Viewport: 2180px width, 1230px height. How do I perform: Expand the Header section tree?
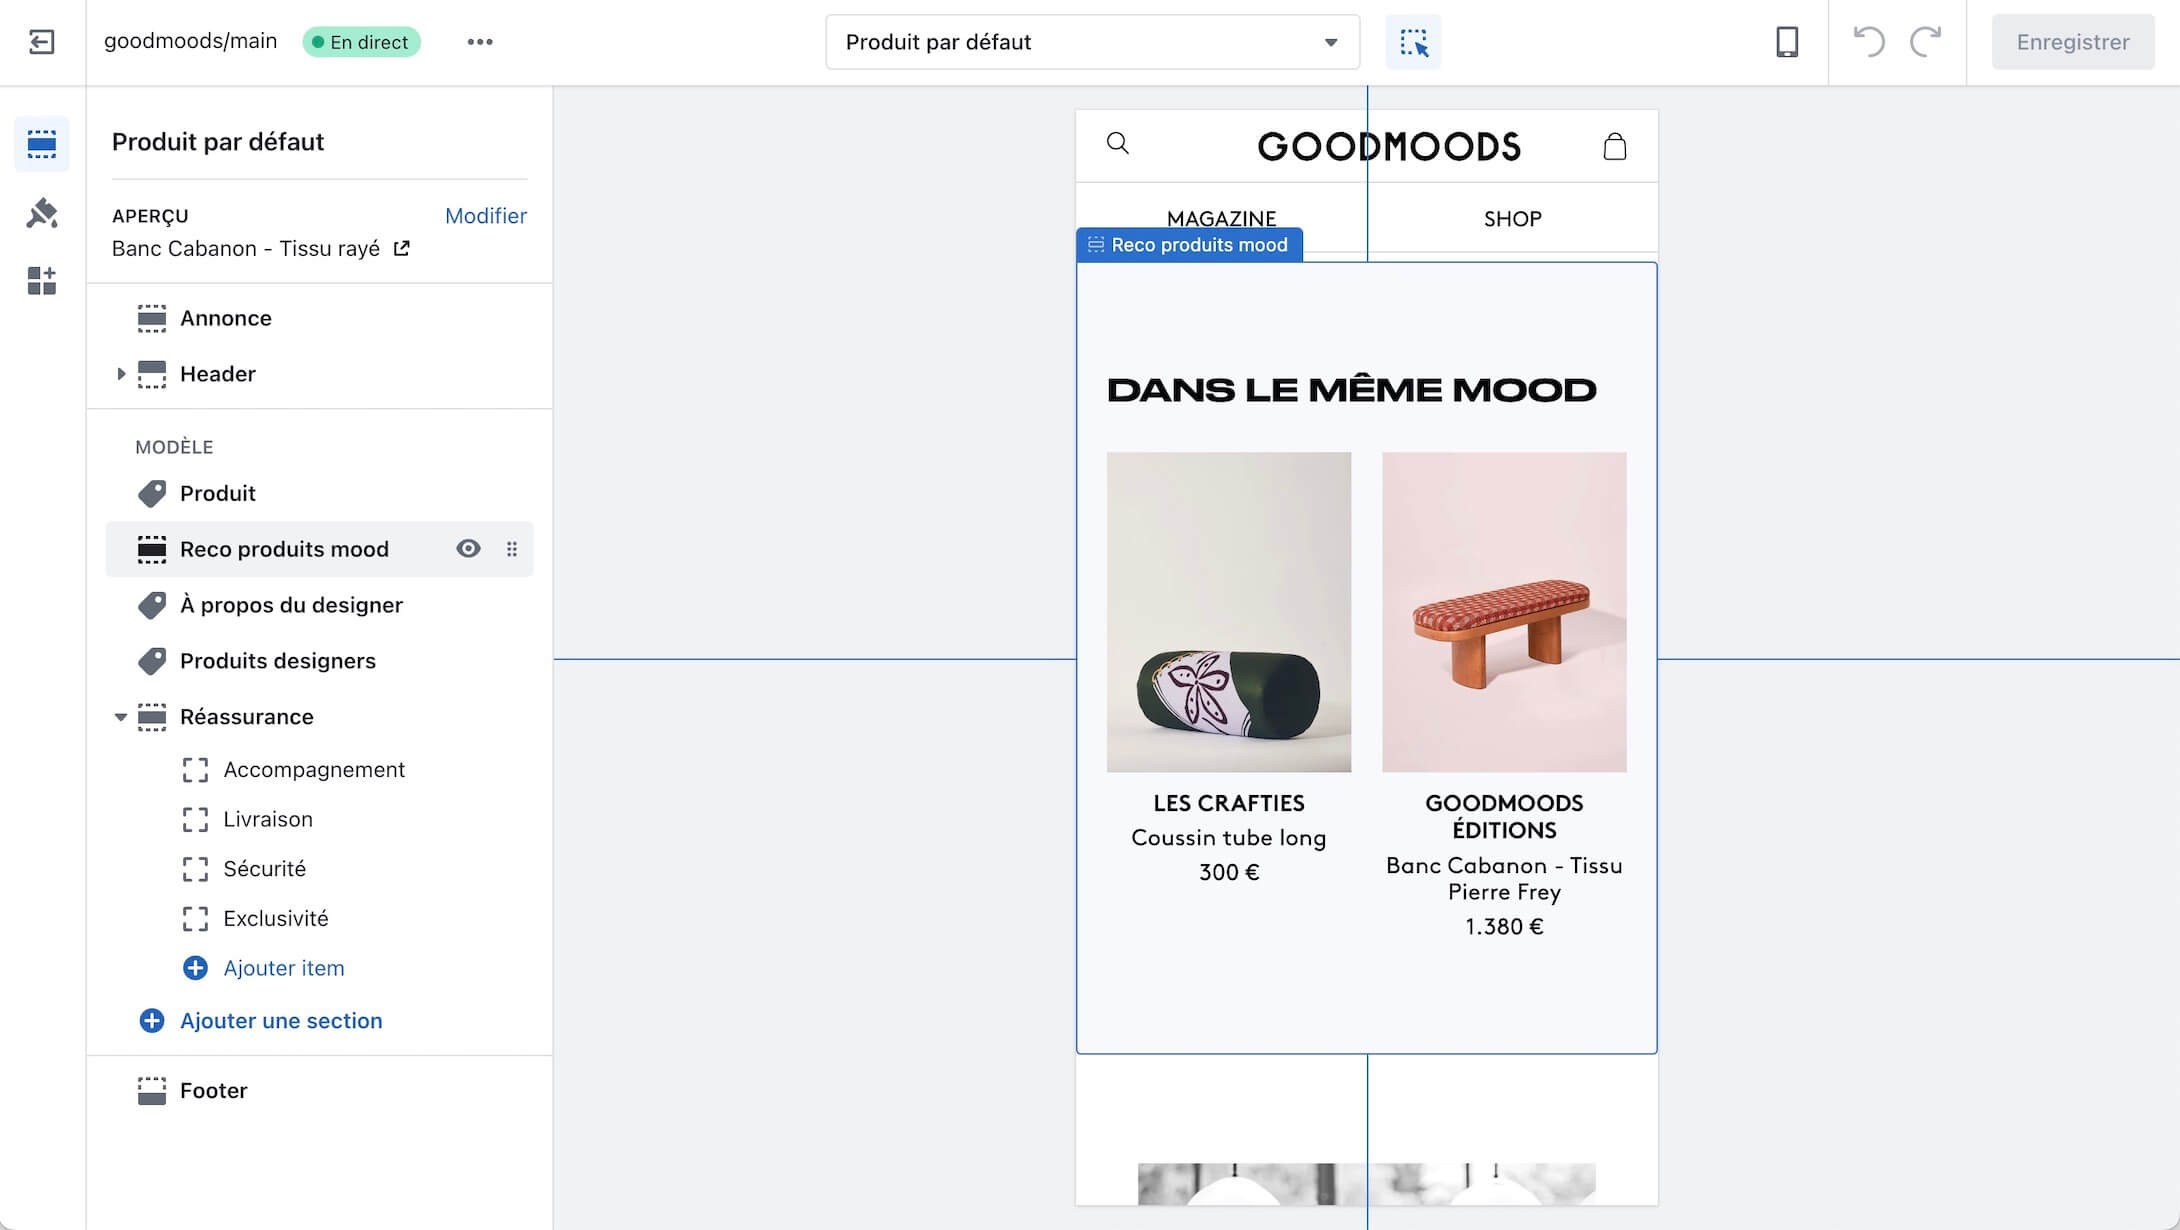tap(121, 374)
